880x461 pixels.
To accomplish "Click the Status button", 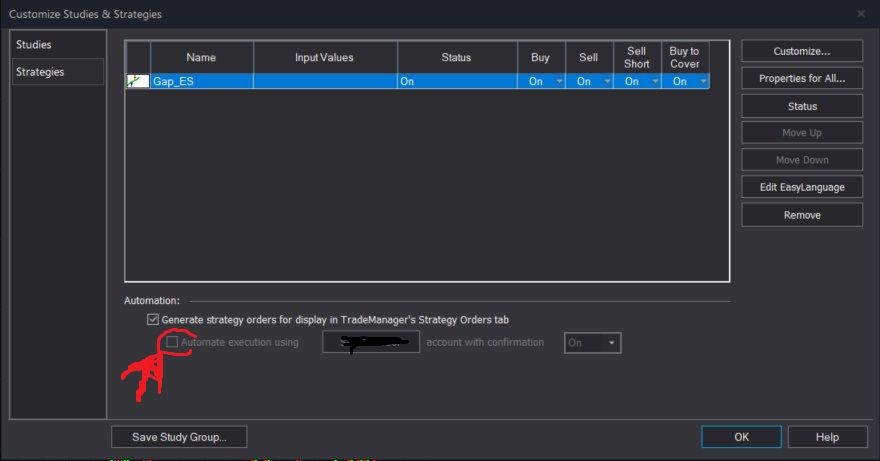I will pyautogui.click(x=801, y=106).
